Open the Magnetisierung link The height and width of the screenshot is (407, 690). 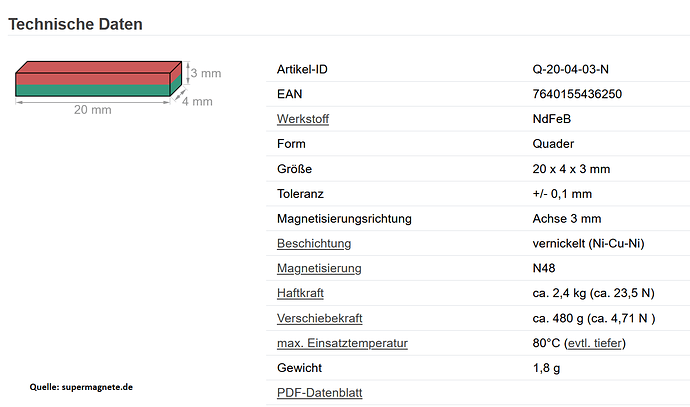click(319, 268)
